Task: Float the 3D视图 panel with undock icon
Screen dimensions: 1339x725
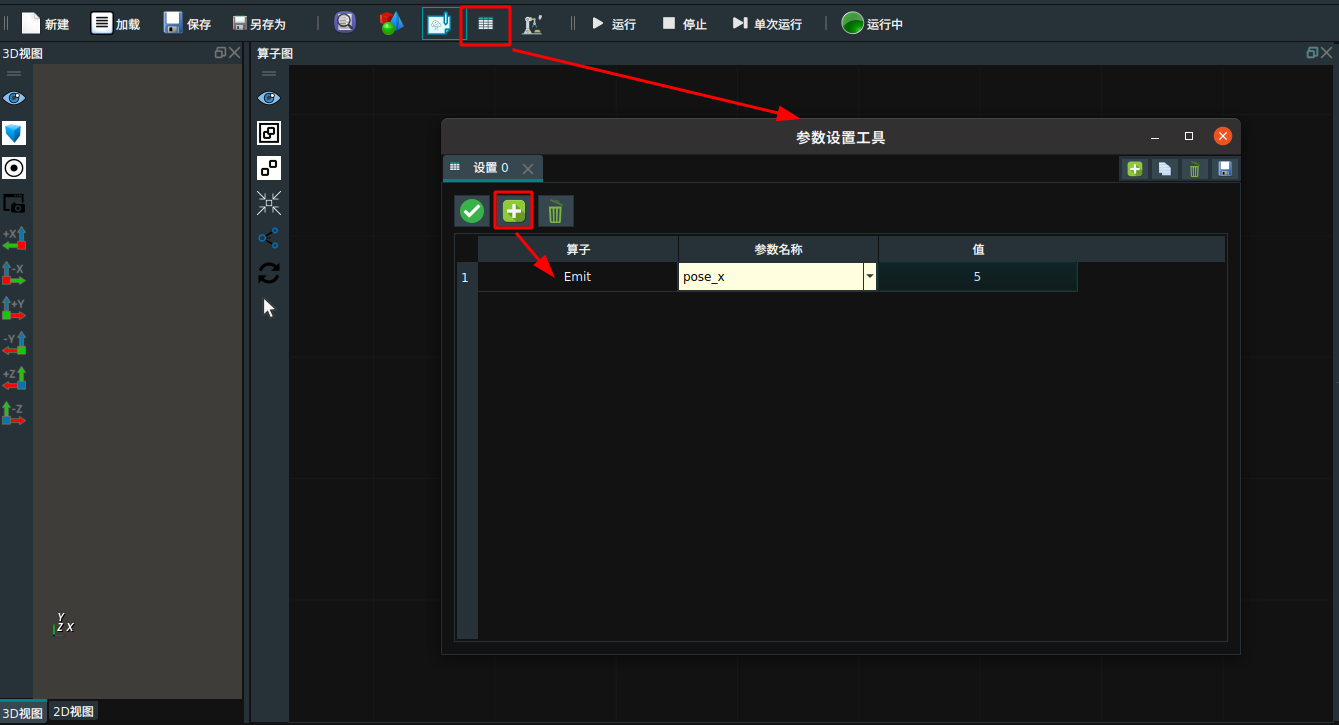Action: click(x=220, y=53)
